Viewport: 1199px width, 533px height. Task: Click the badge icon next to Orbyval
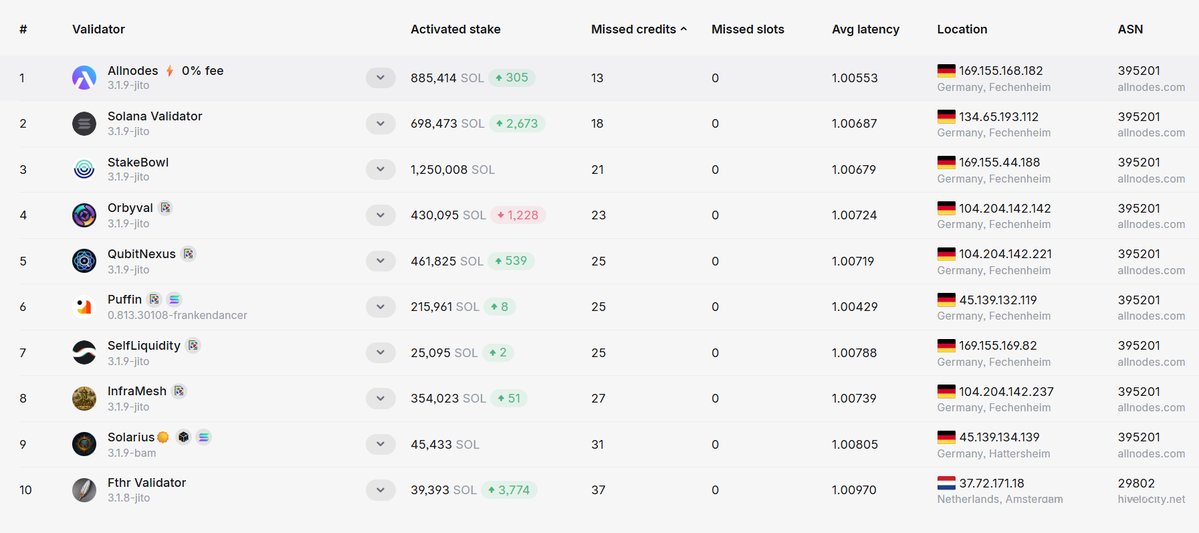click(165, 208)
